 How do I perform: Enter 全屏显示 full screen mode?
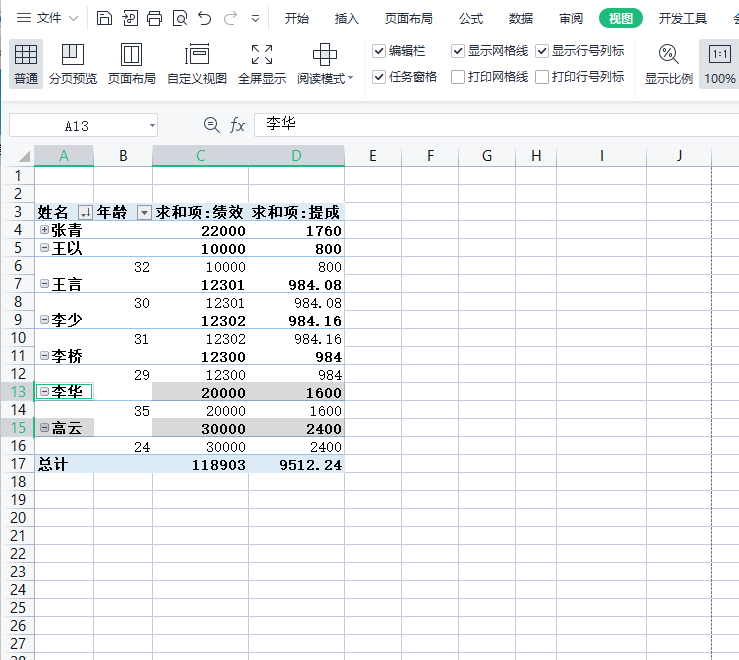tap(262, 64)
